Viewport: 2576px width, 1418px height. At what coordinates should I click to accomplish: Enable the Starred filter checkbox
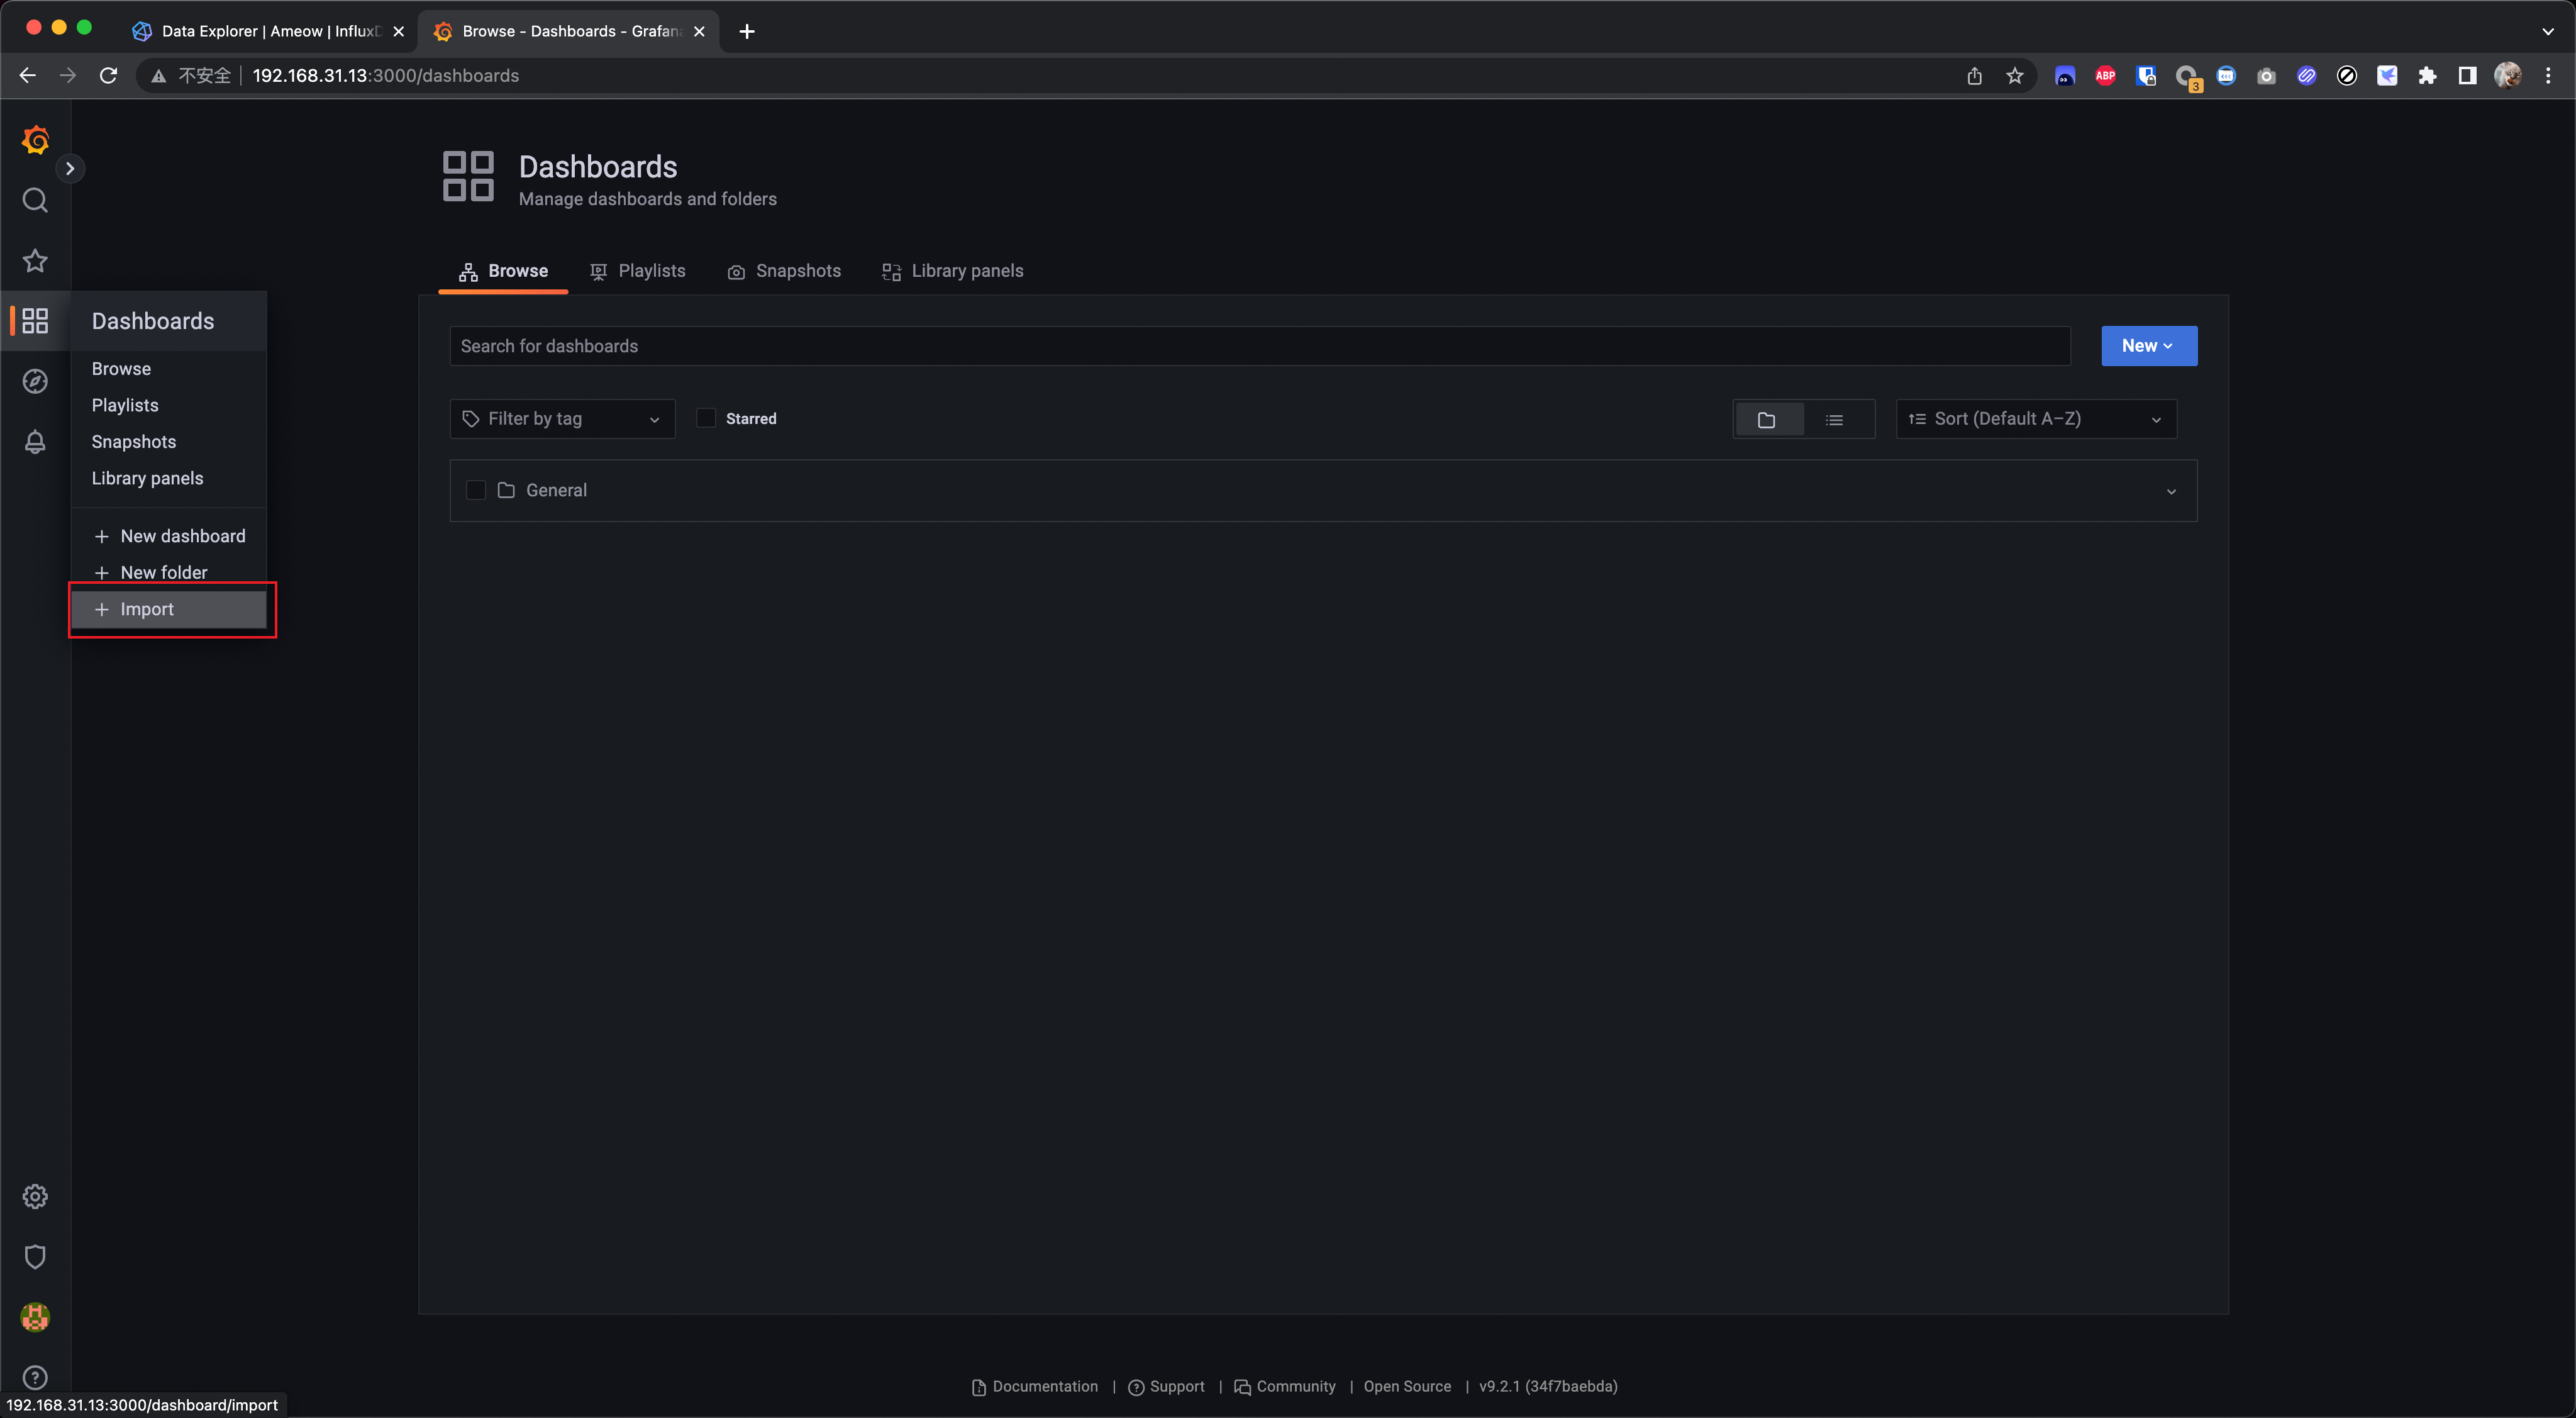pyautogui.click(x=706, y=418)
